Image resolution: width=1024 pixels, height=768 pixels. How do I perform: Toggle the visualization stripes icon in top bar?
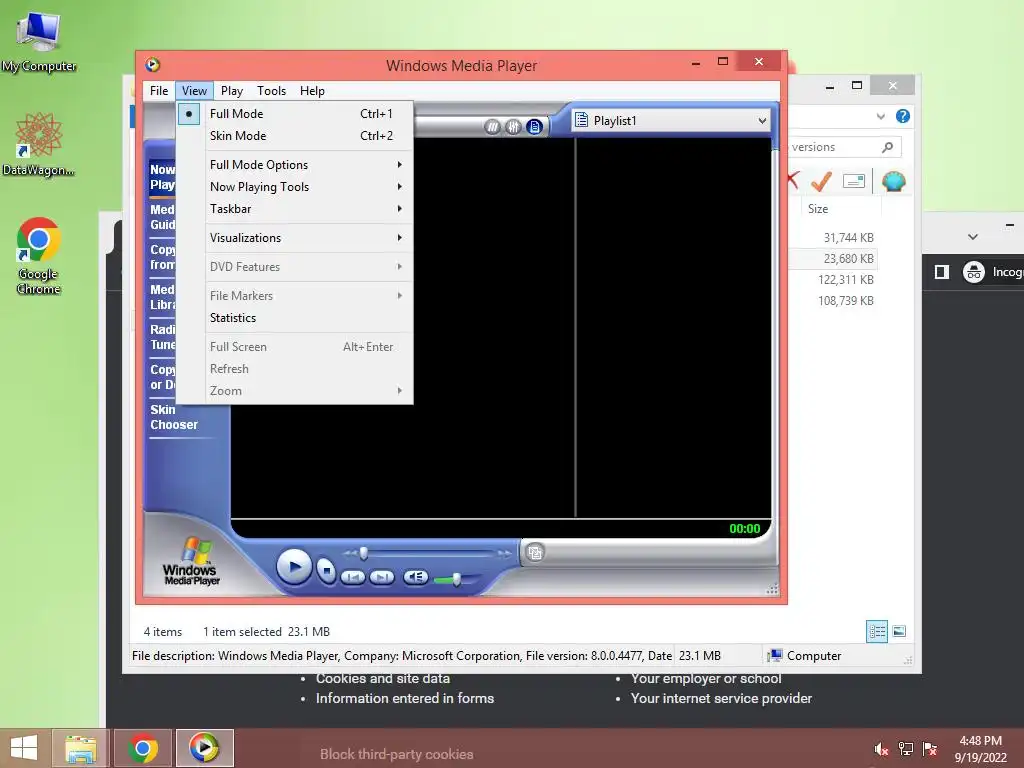492,127
